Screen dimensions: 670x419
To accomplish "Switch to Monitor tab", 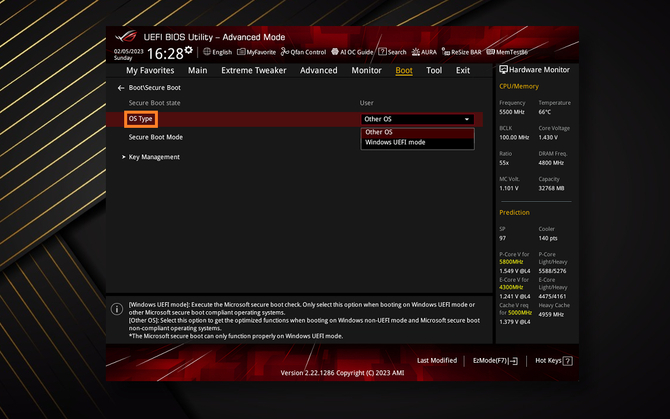I will [x=366, y=70].
